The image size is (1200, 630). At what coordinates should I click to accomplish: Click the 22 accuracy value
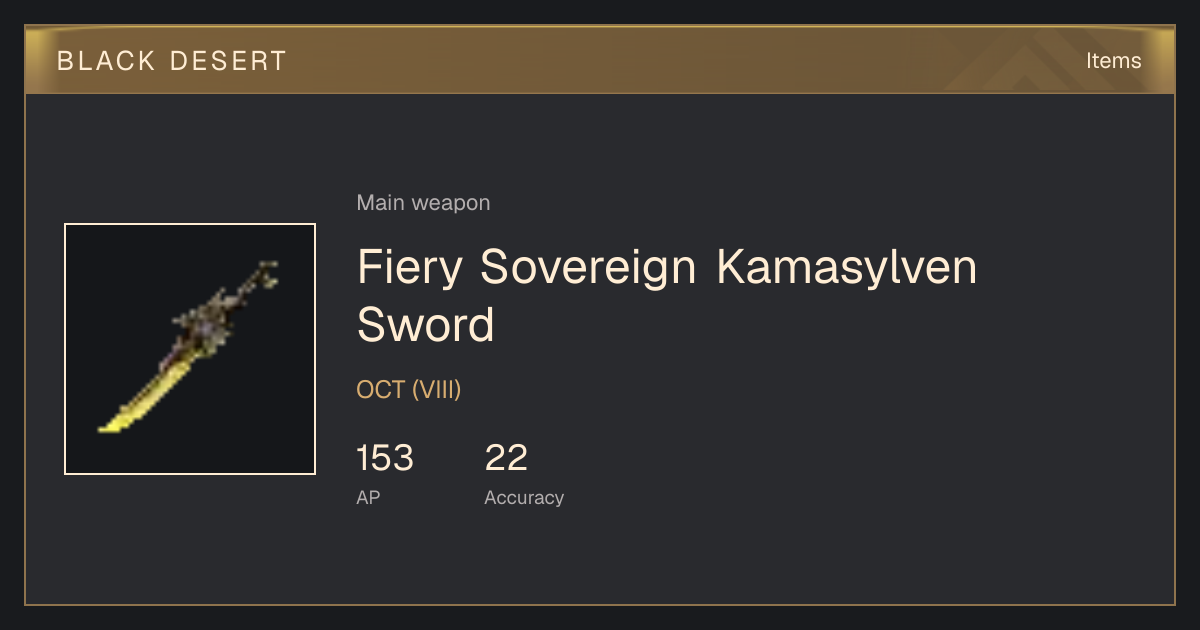(x=506, y=458)
